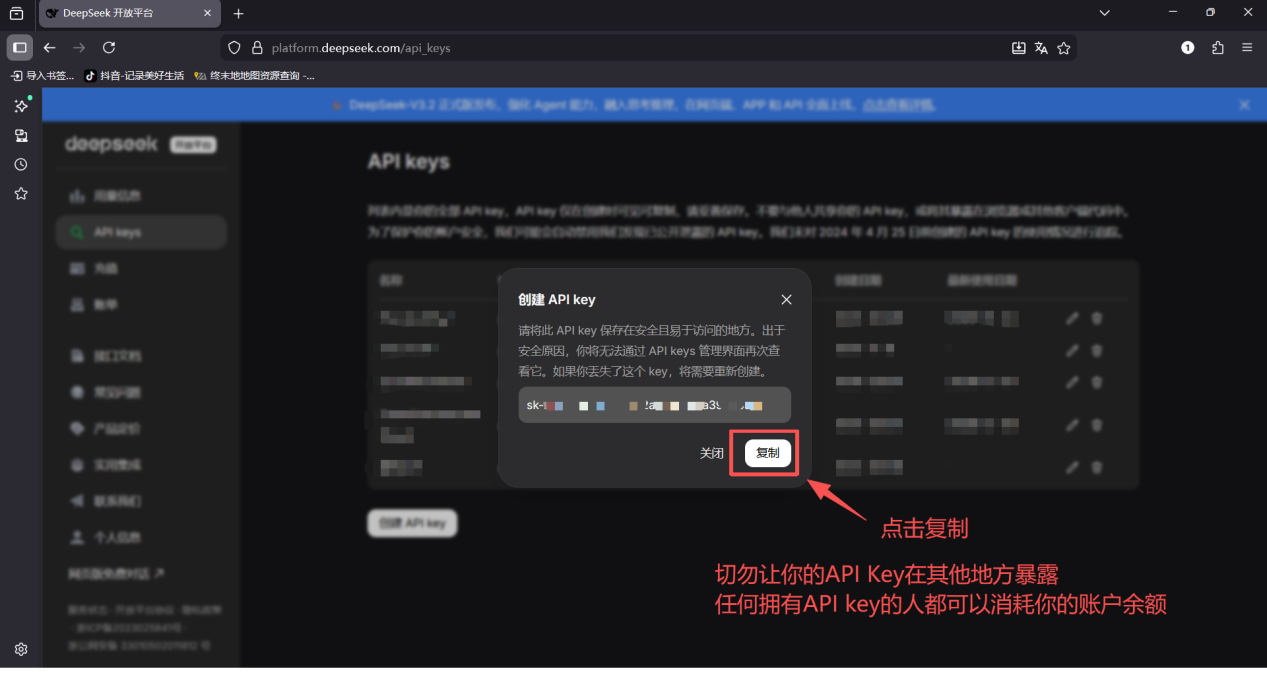Select API keys in the left sidebar
This screenshot has width=1267, height=673.
pyautogui.click(x=141, y=232)
